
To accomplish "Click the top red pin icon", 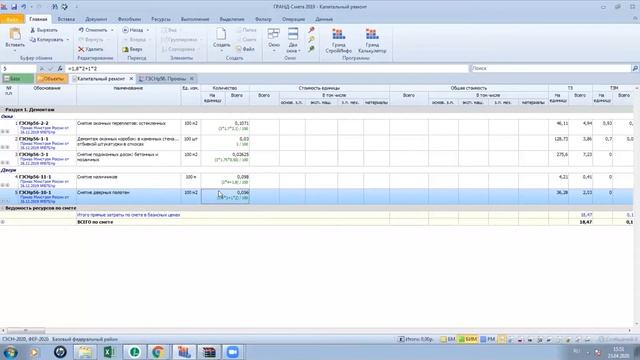I will tap(311, 30).
